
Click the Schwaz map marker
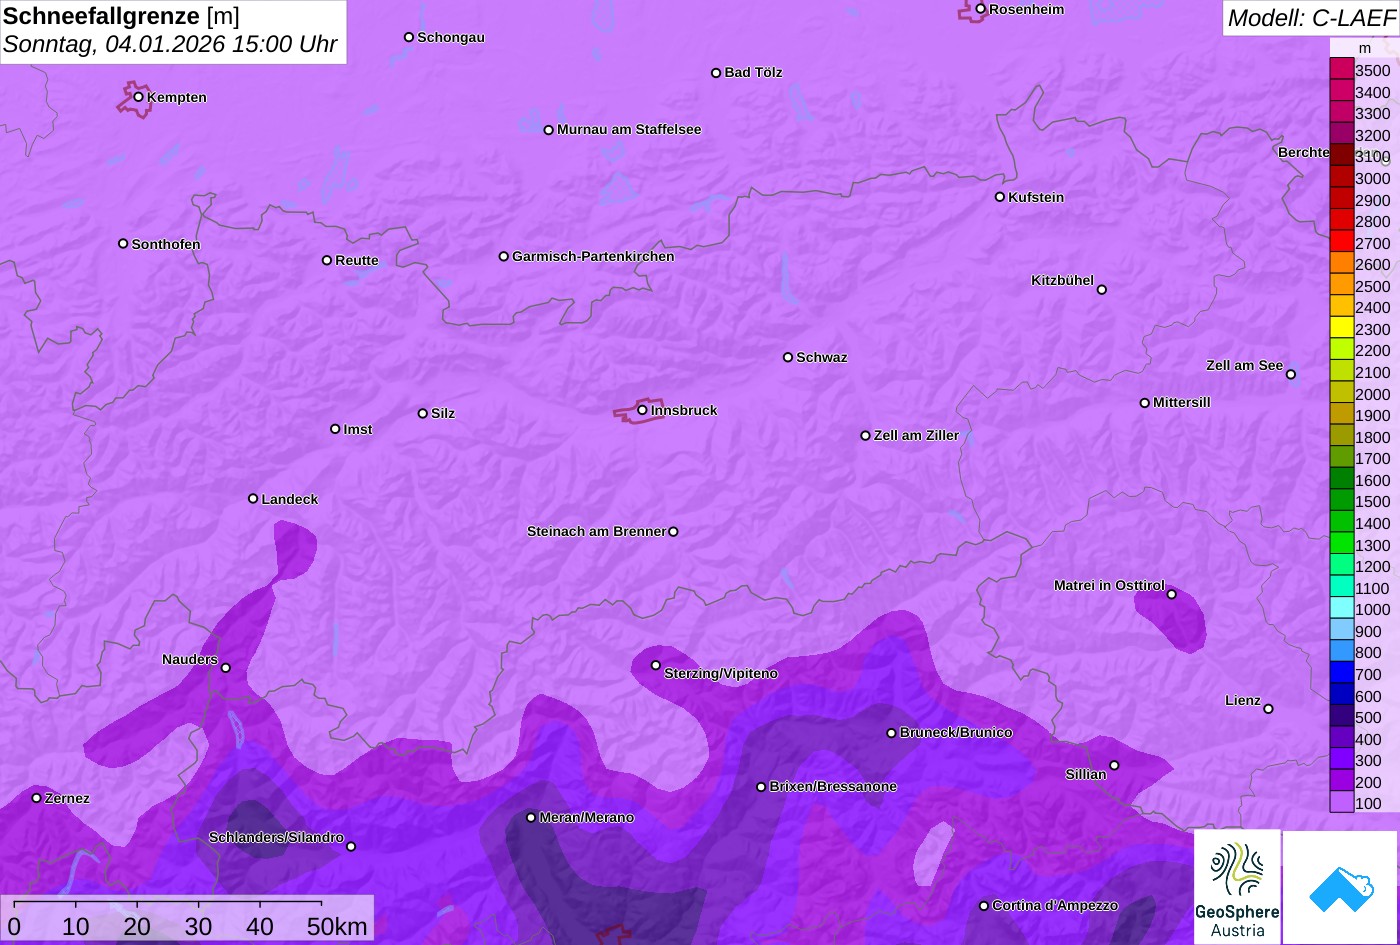tap(788, 357)
